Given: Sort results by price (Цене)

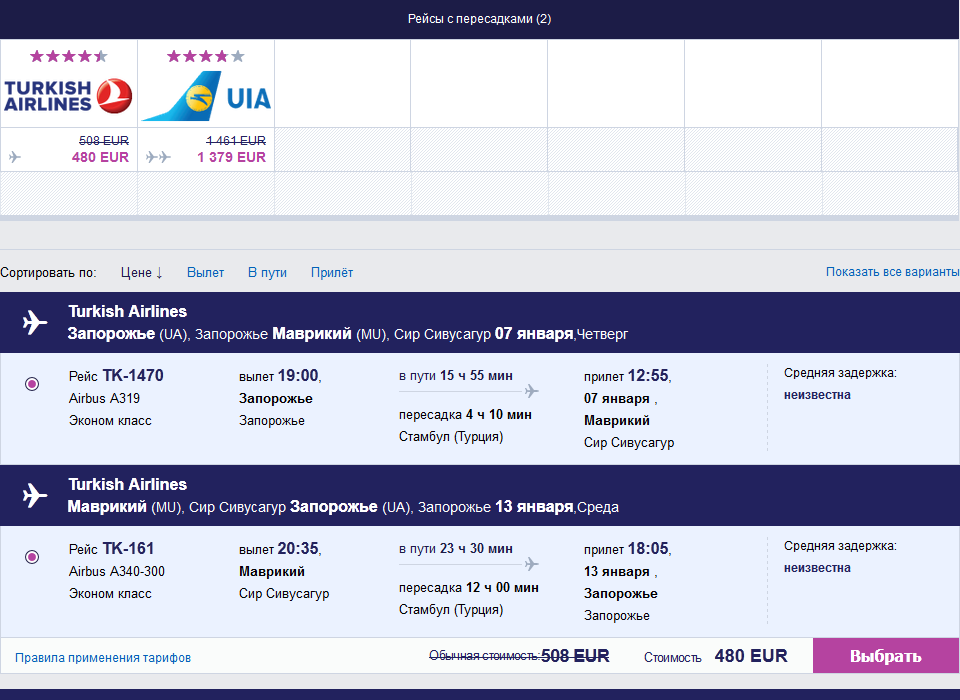Looking at the screenshot, I should tap(141, 272).
